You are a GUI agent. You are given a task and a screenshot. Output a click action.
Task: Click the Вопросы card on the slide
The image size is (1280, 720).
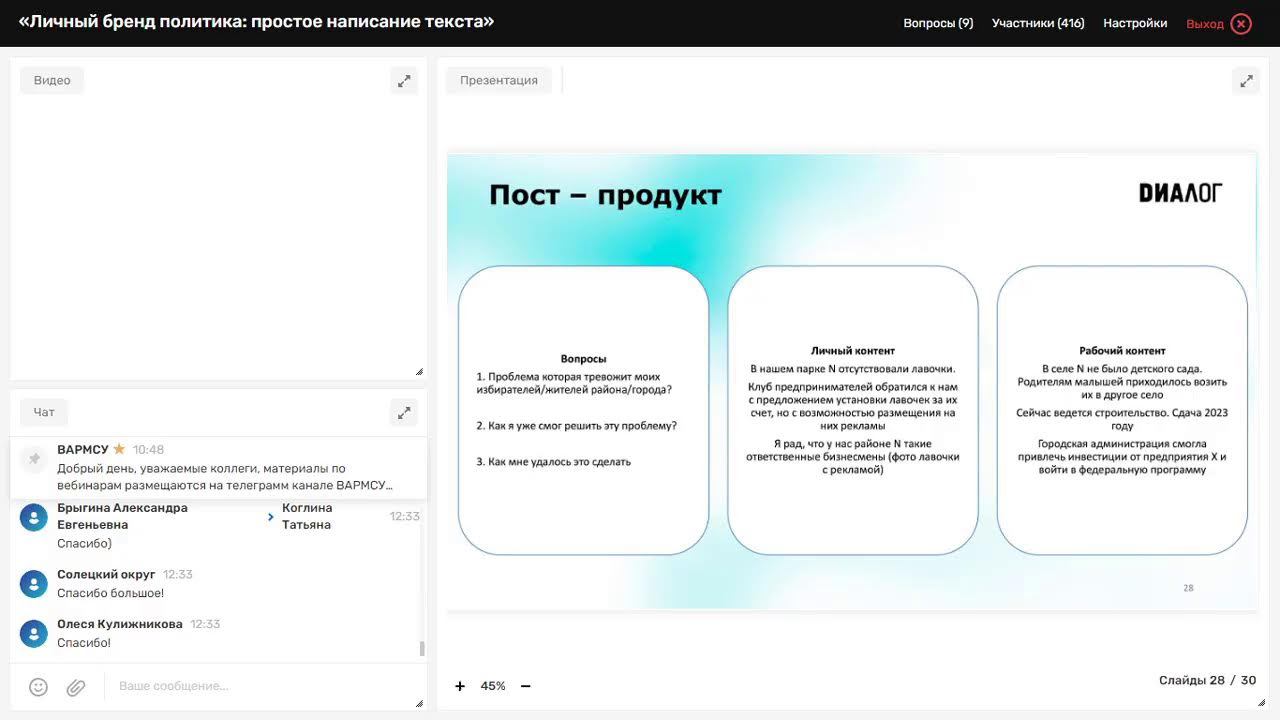[x=584, y=410]
